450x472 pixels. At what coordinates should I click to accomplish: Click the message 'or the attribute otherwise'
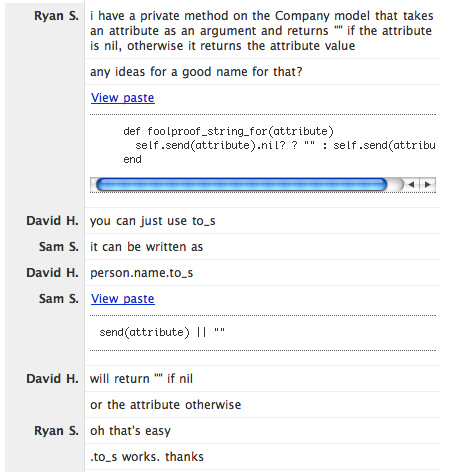coord(166,405)
